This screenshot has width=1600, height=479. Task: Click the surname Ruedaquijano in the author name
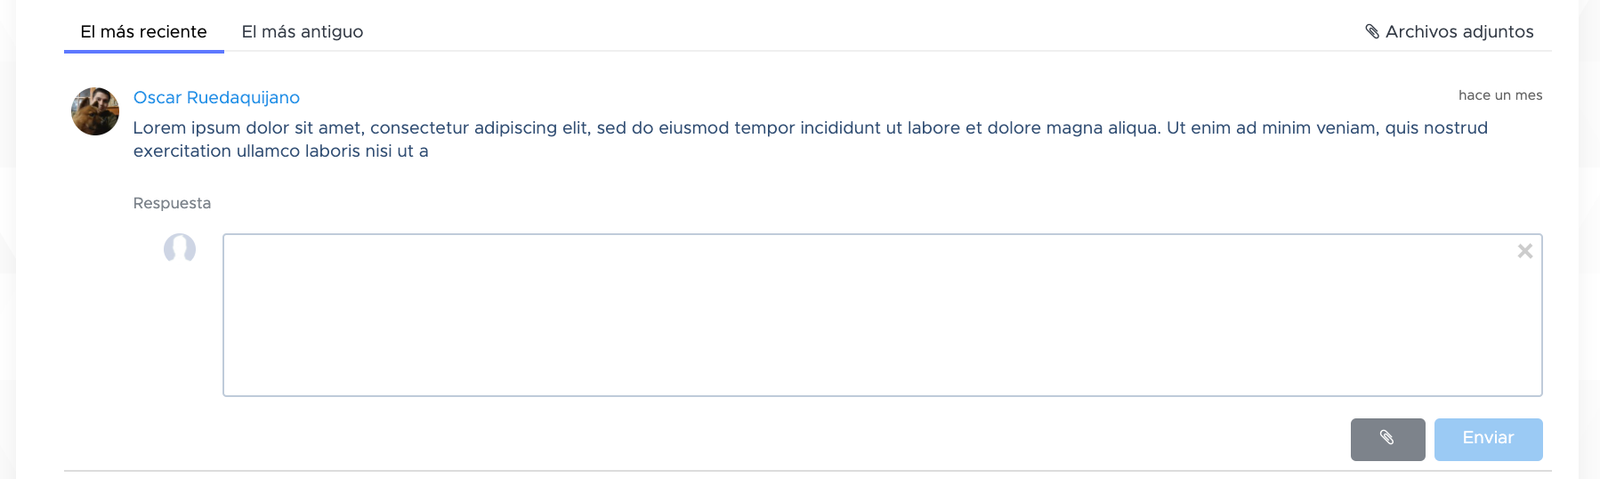click(x=243, y=97)
